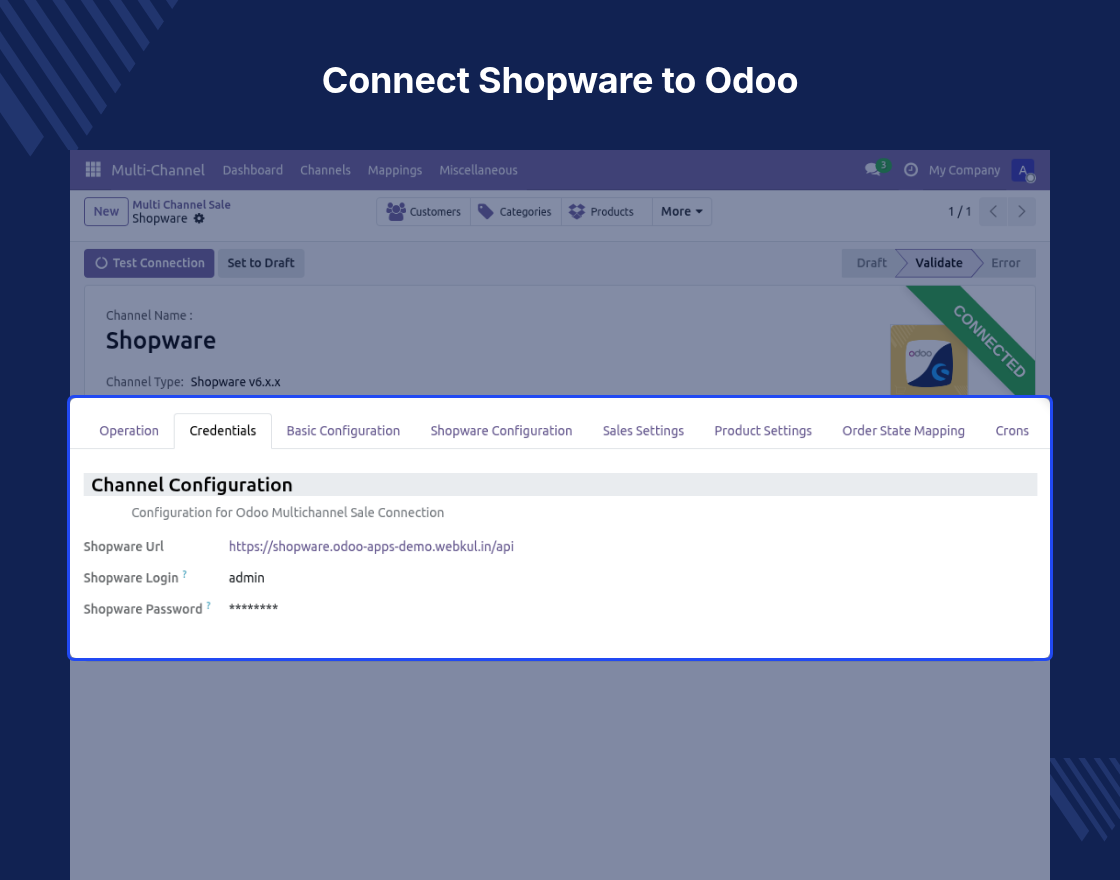Open the Shopware API URL link
The image size is (1120, 880).
371,546
